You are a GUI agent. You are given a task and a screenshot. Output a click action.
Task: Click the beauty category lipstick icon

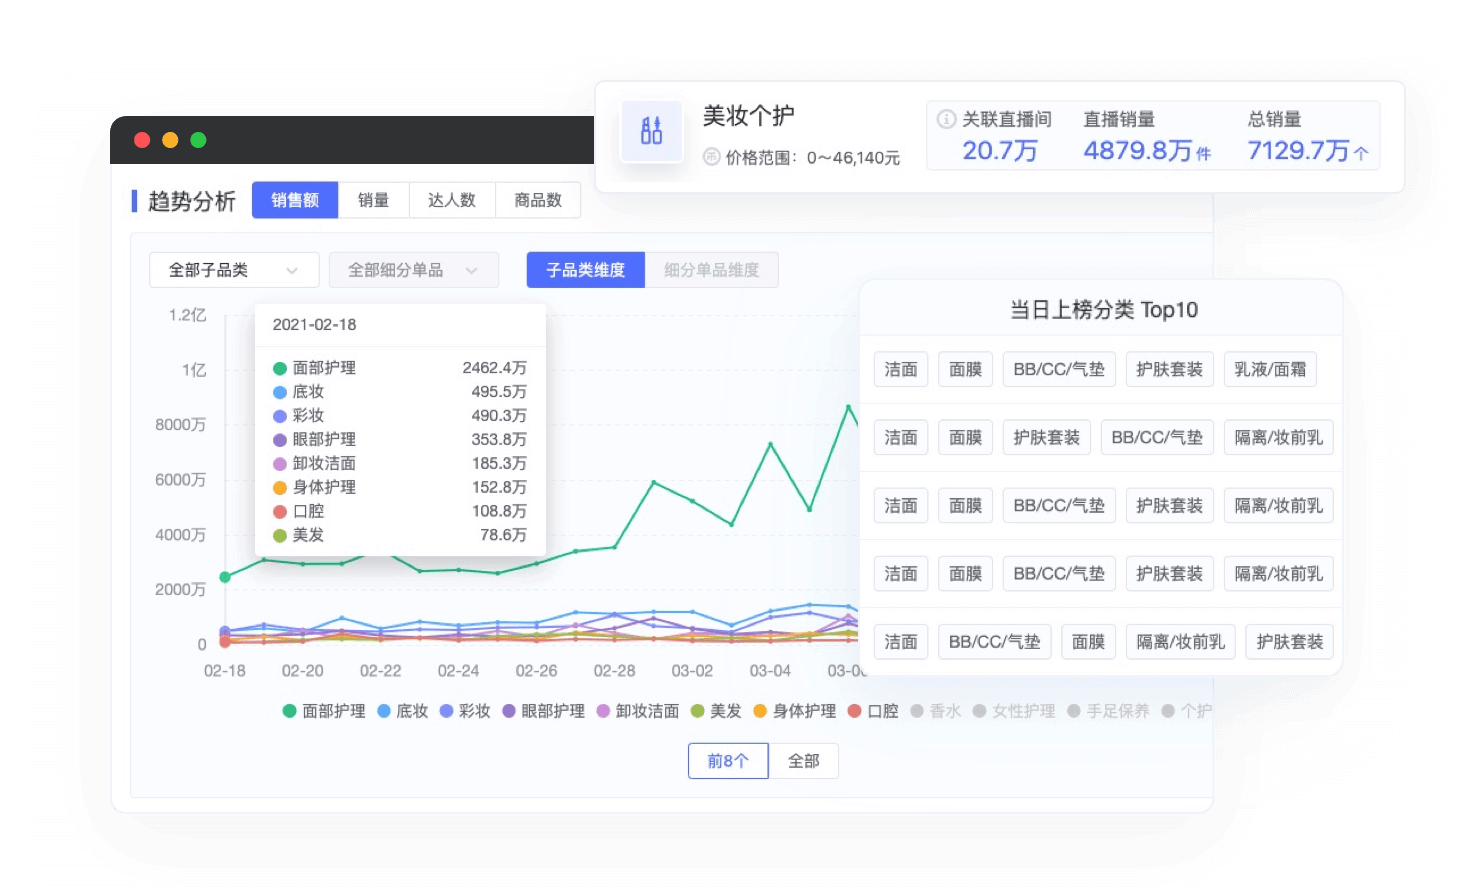pos(651,130)
